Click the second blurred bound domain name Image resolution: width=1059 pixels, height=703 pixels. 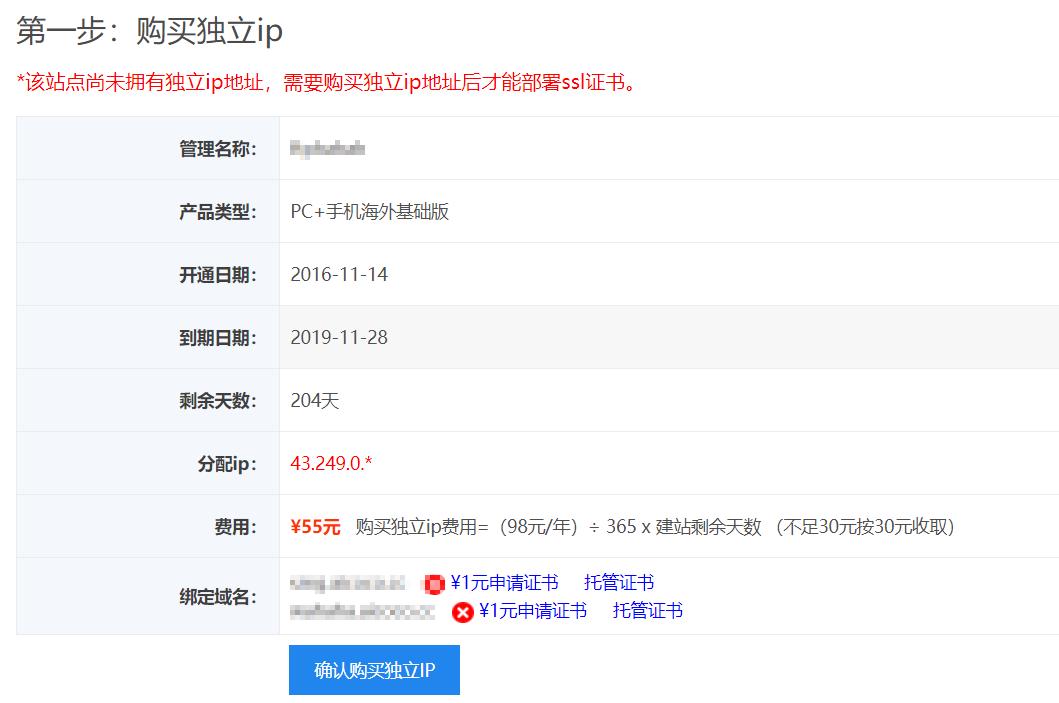tap(362, 610)
